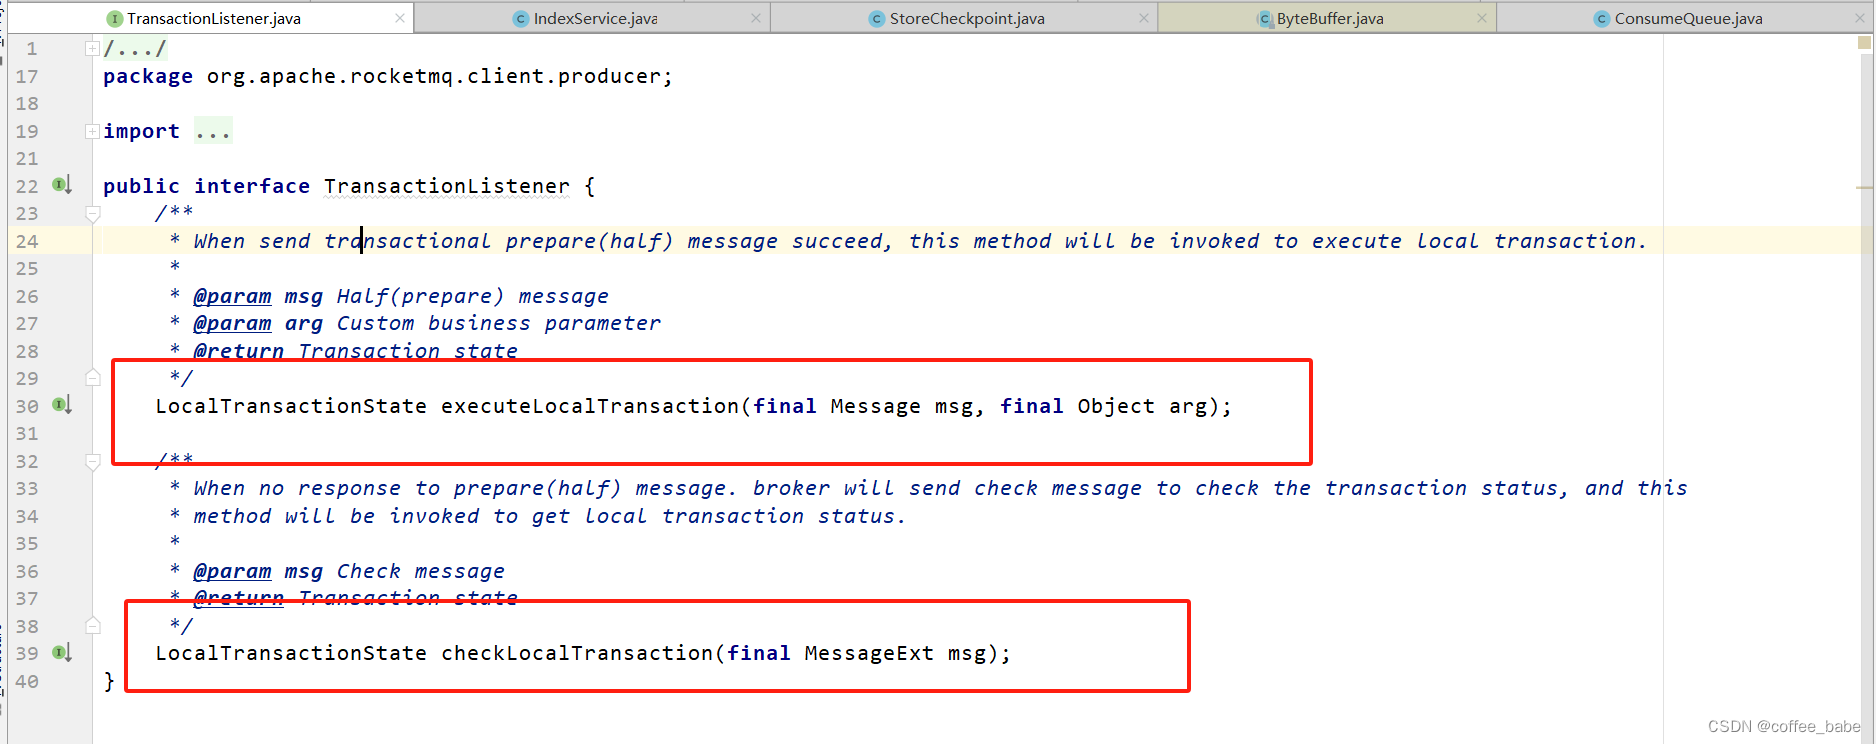This screenshot has height=744, width=1876.
Task: Click the interface icon on TransactionListener.java tab
Action: (115, 19)
